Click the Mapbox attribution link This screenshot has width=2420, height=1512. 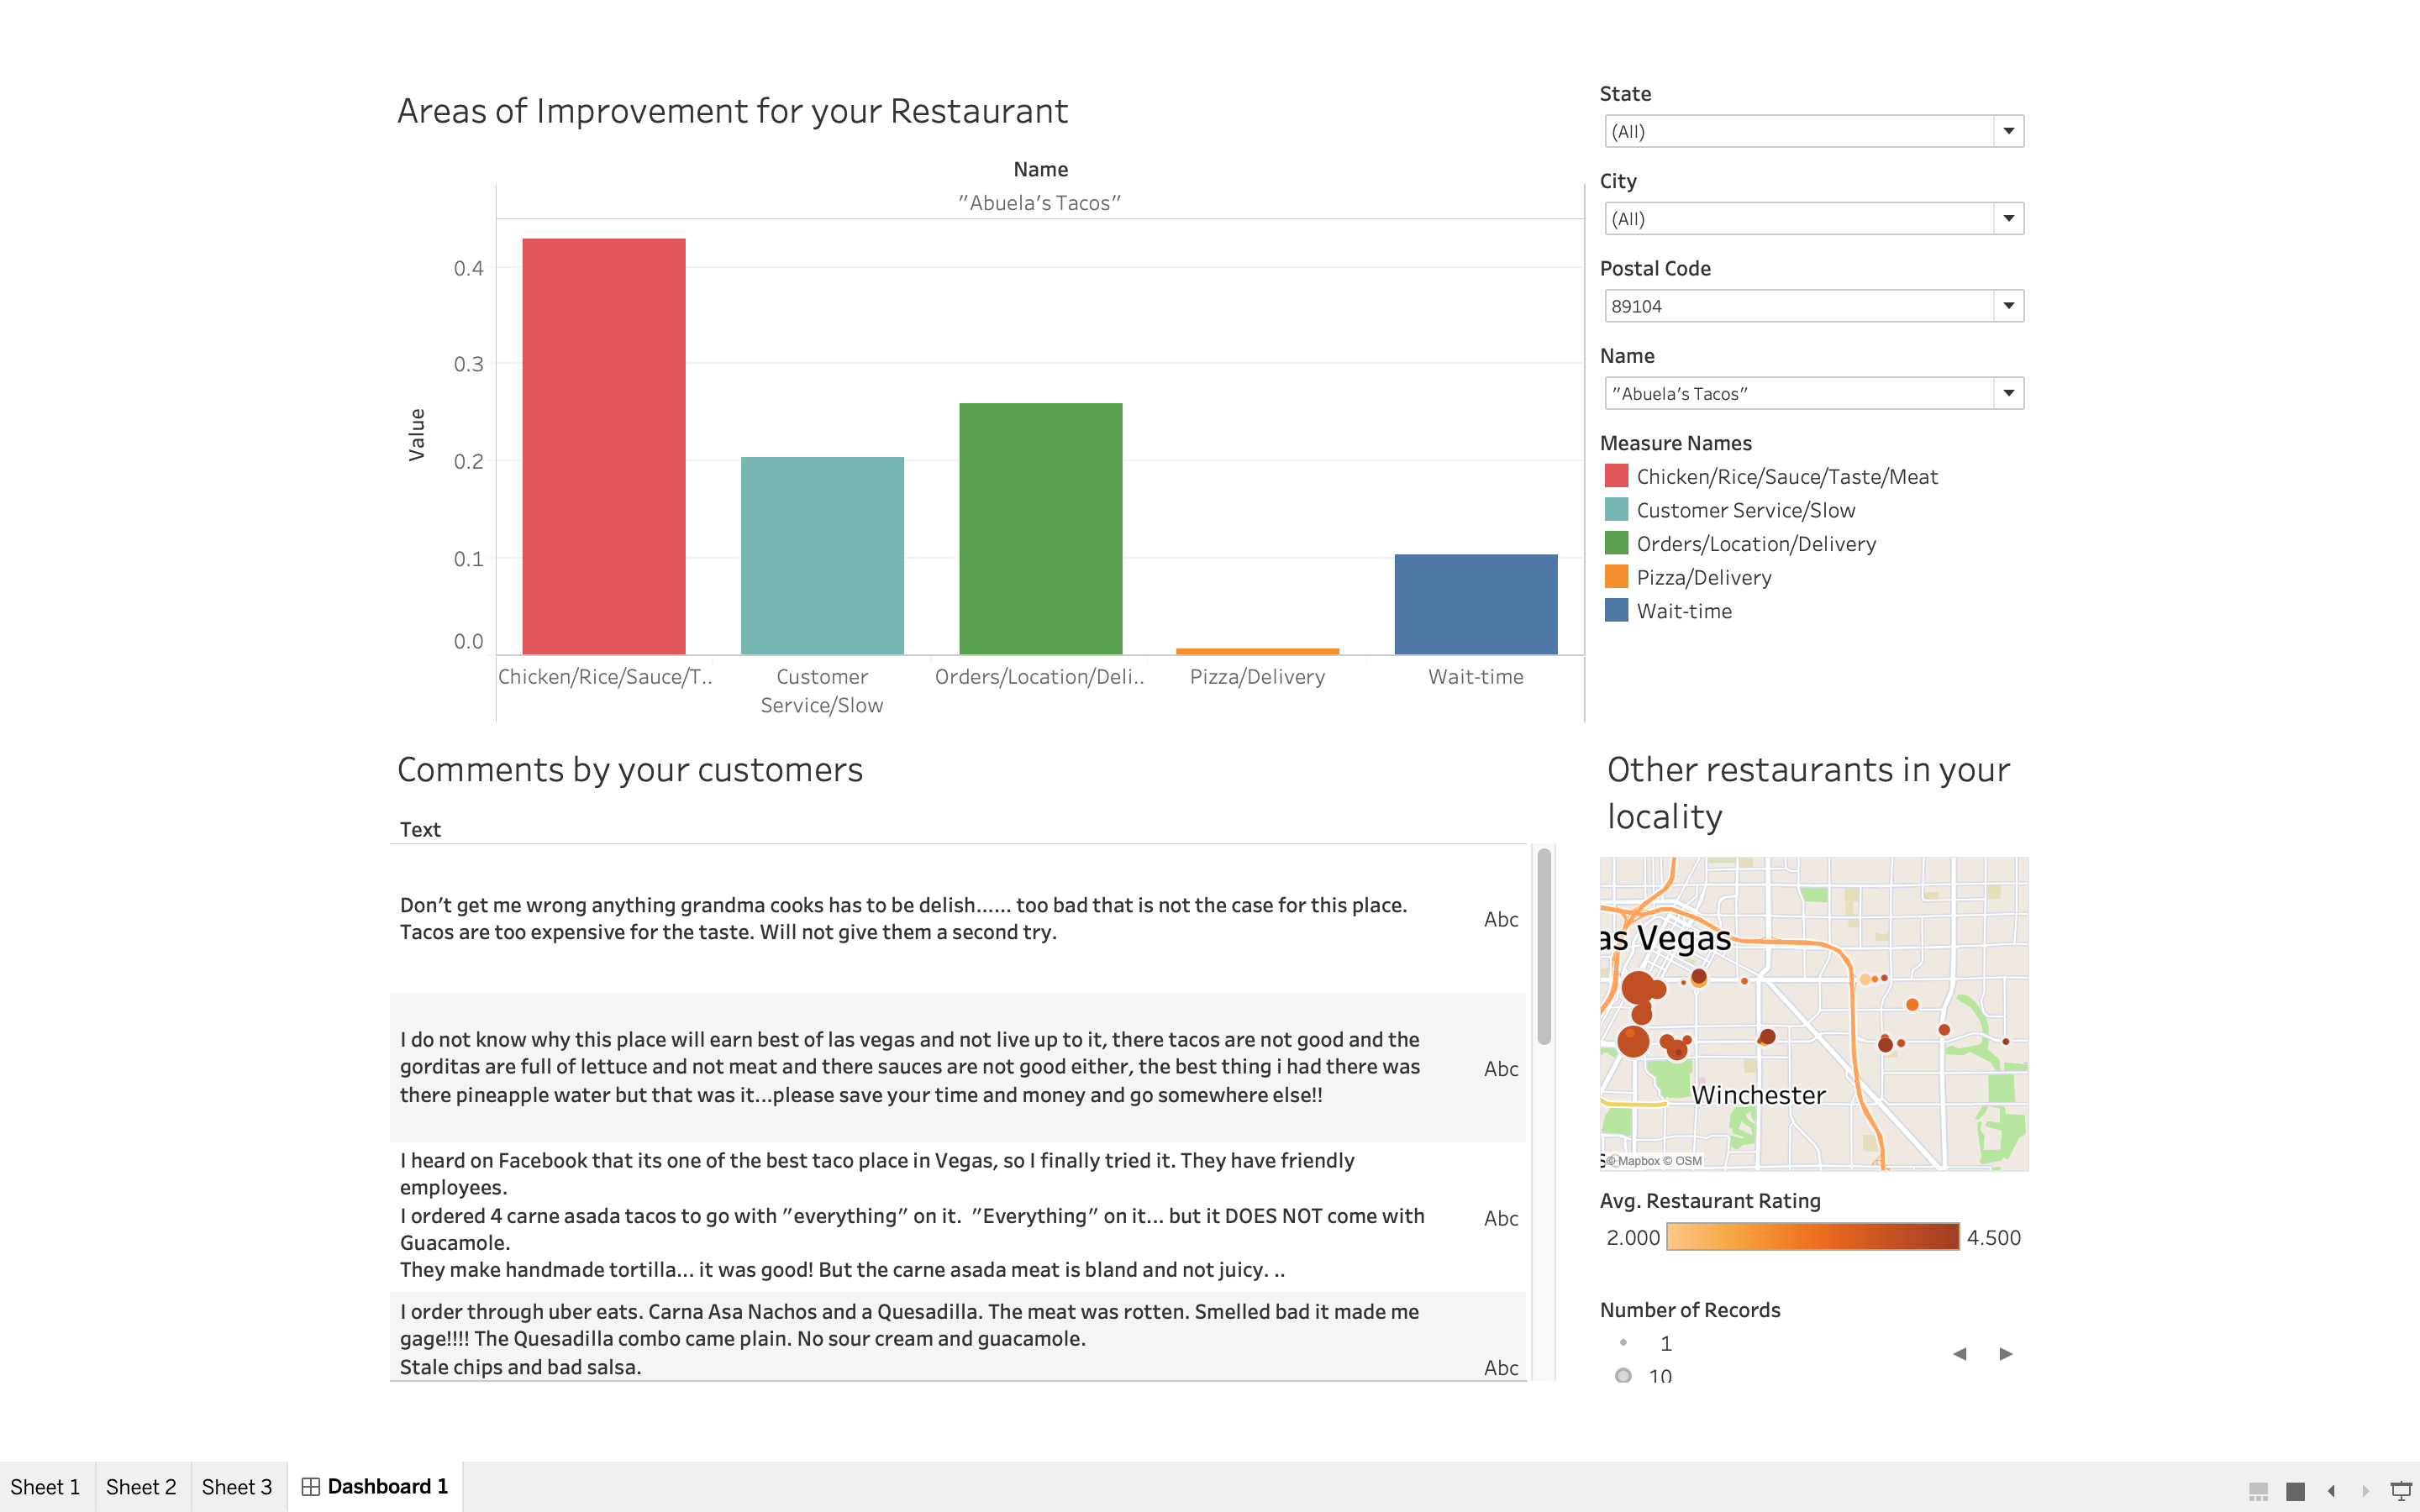(1638, 1161)
